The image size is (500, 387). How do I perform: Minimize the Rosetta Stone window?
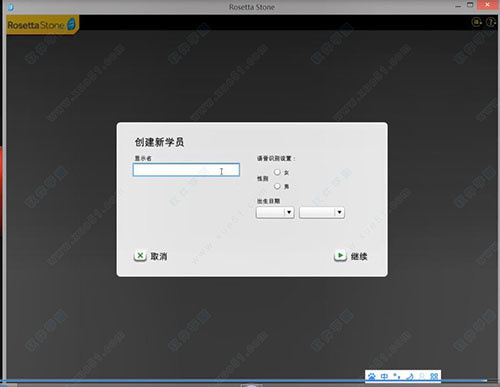point(458,6)
